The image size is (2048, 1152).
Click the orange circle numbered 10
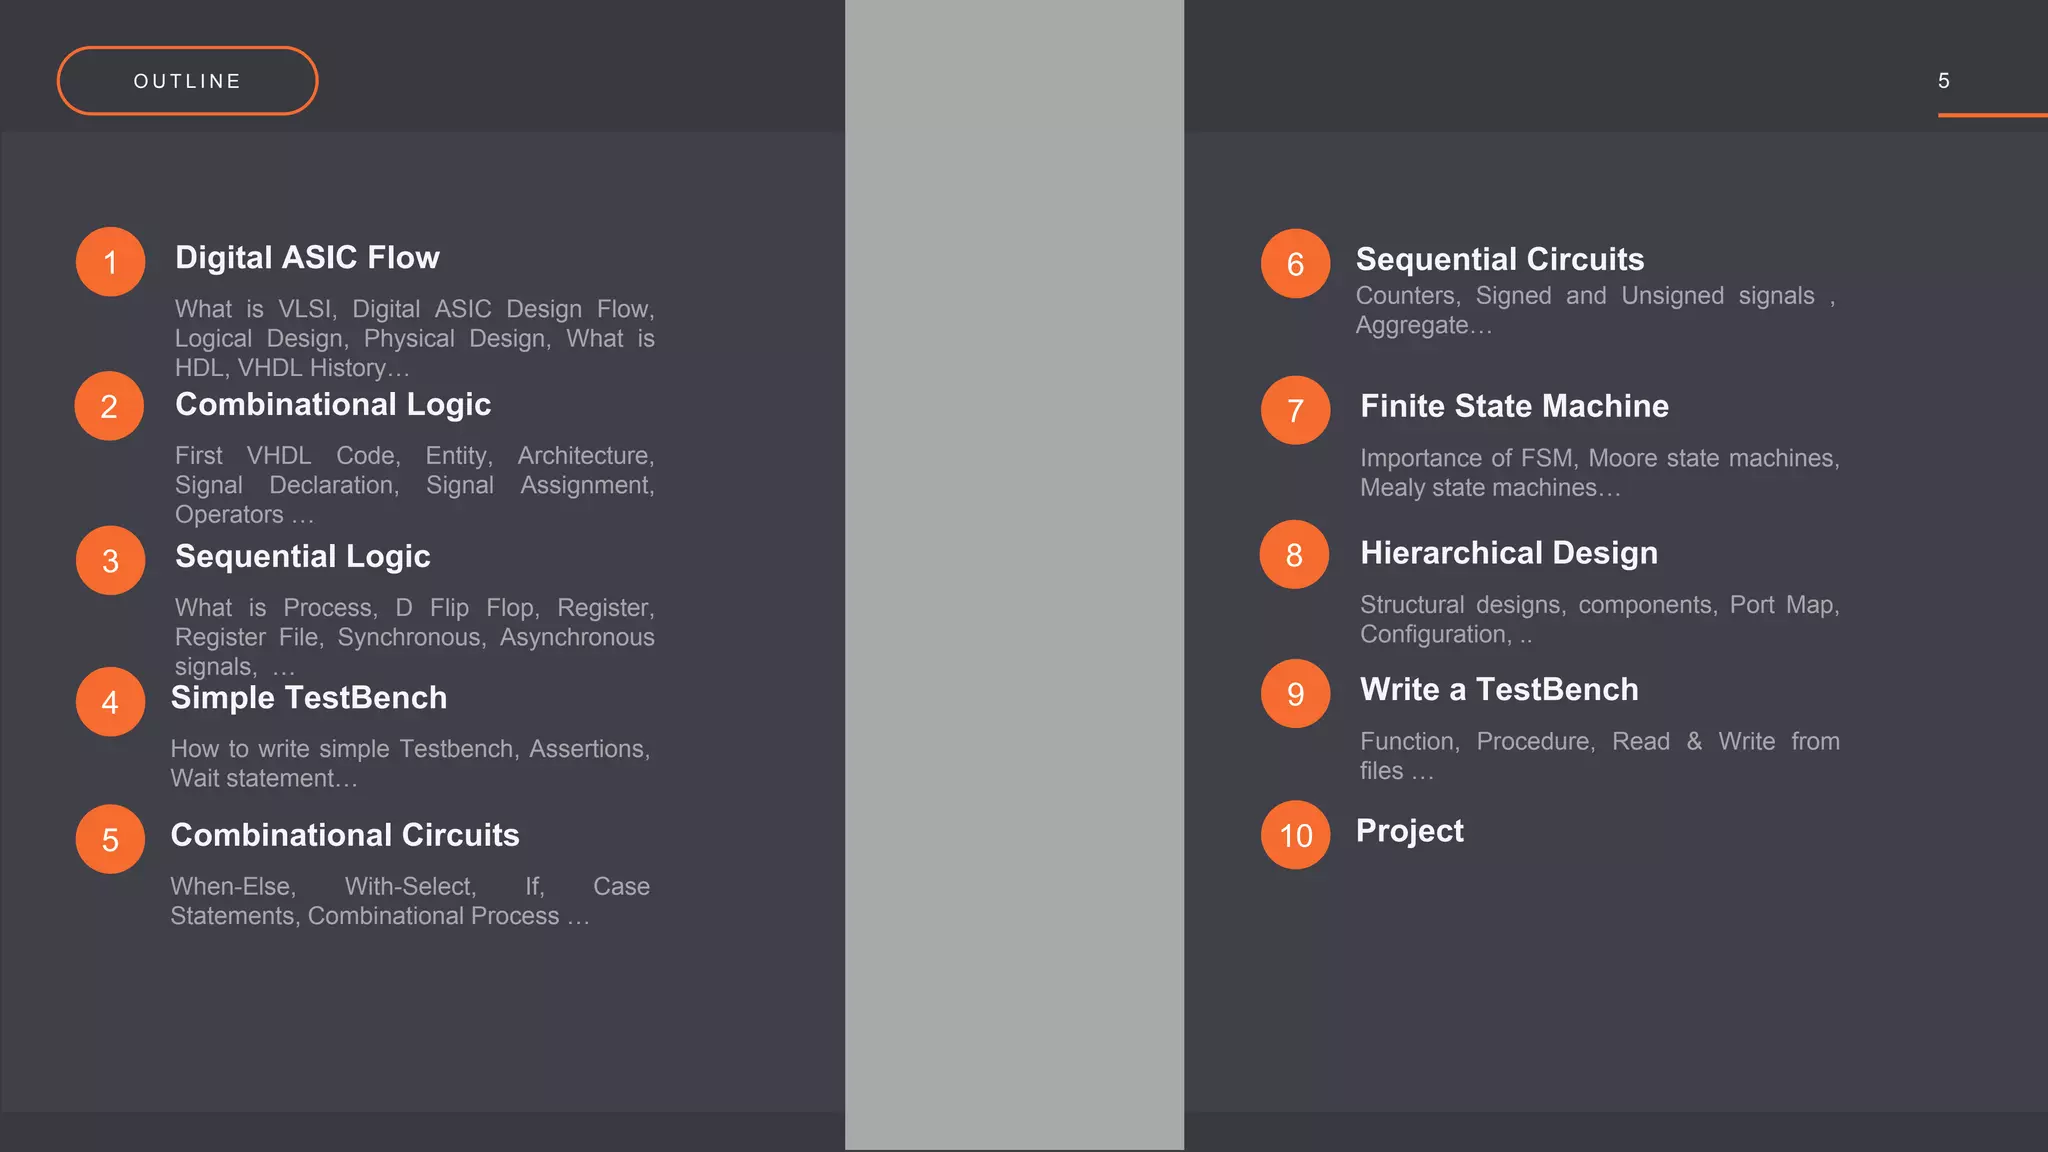point(1295,835)
